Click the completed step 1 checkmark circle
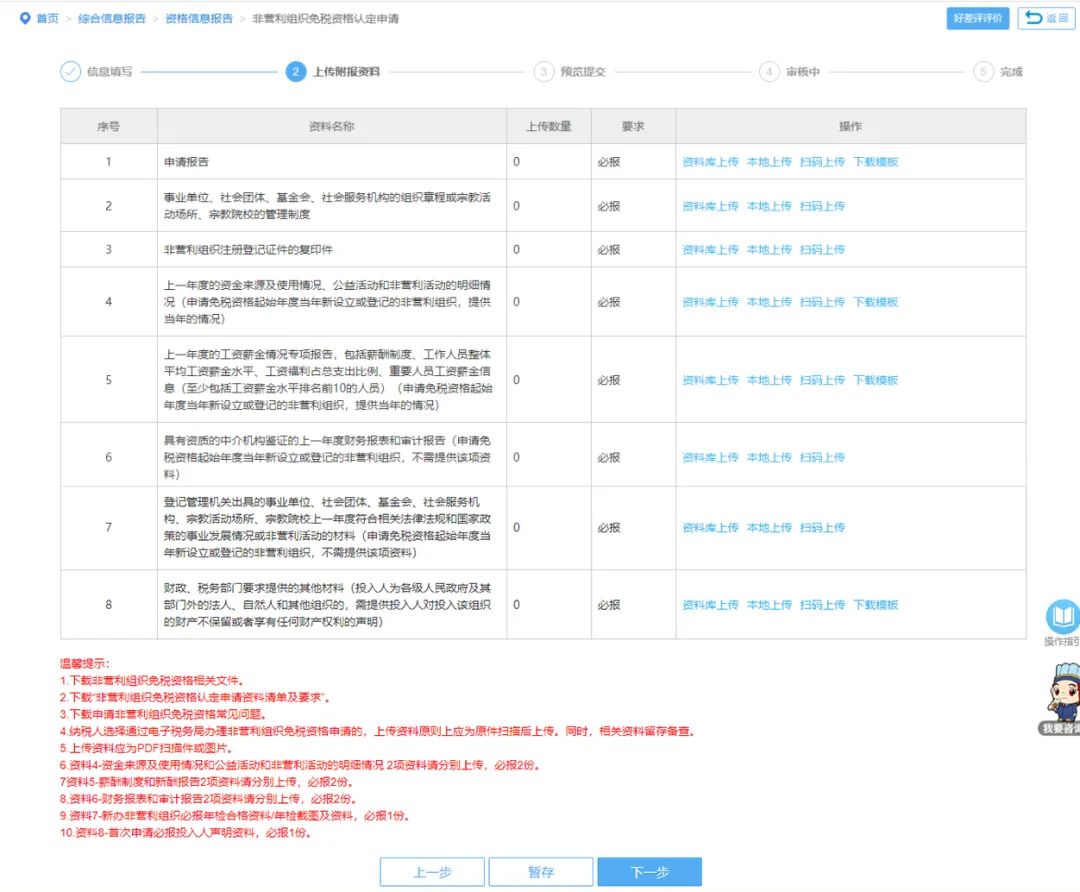Viewport: 1080px width, 892px height. pyautogui.click(x=70, y=72)
